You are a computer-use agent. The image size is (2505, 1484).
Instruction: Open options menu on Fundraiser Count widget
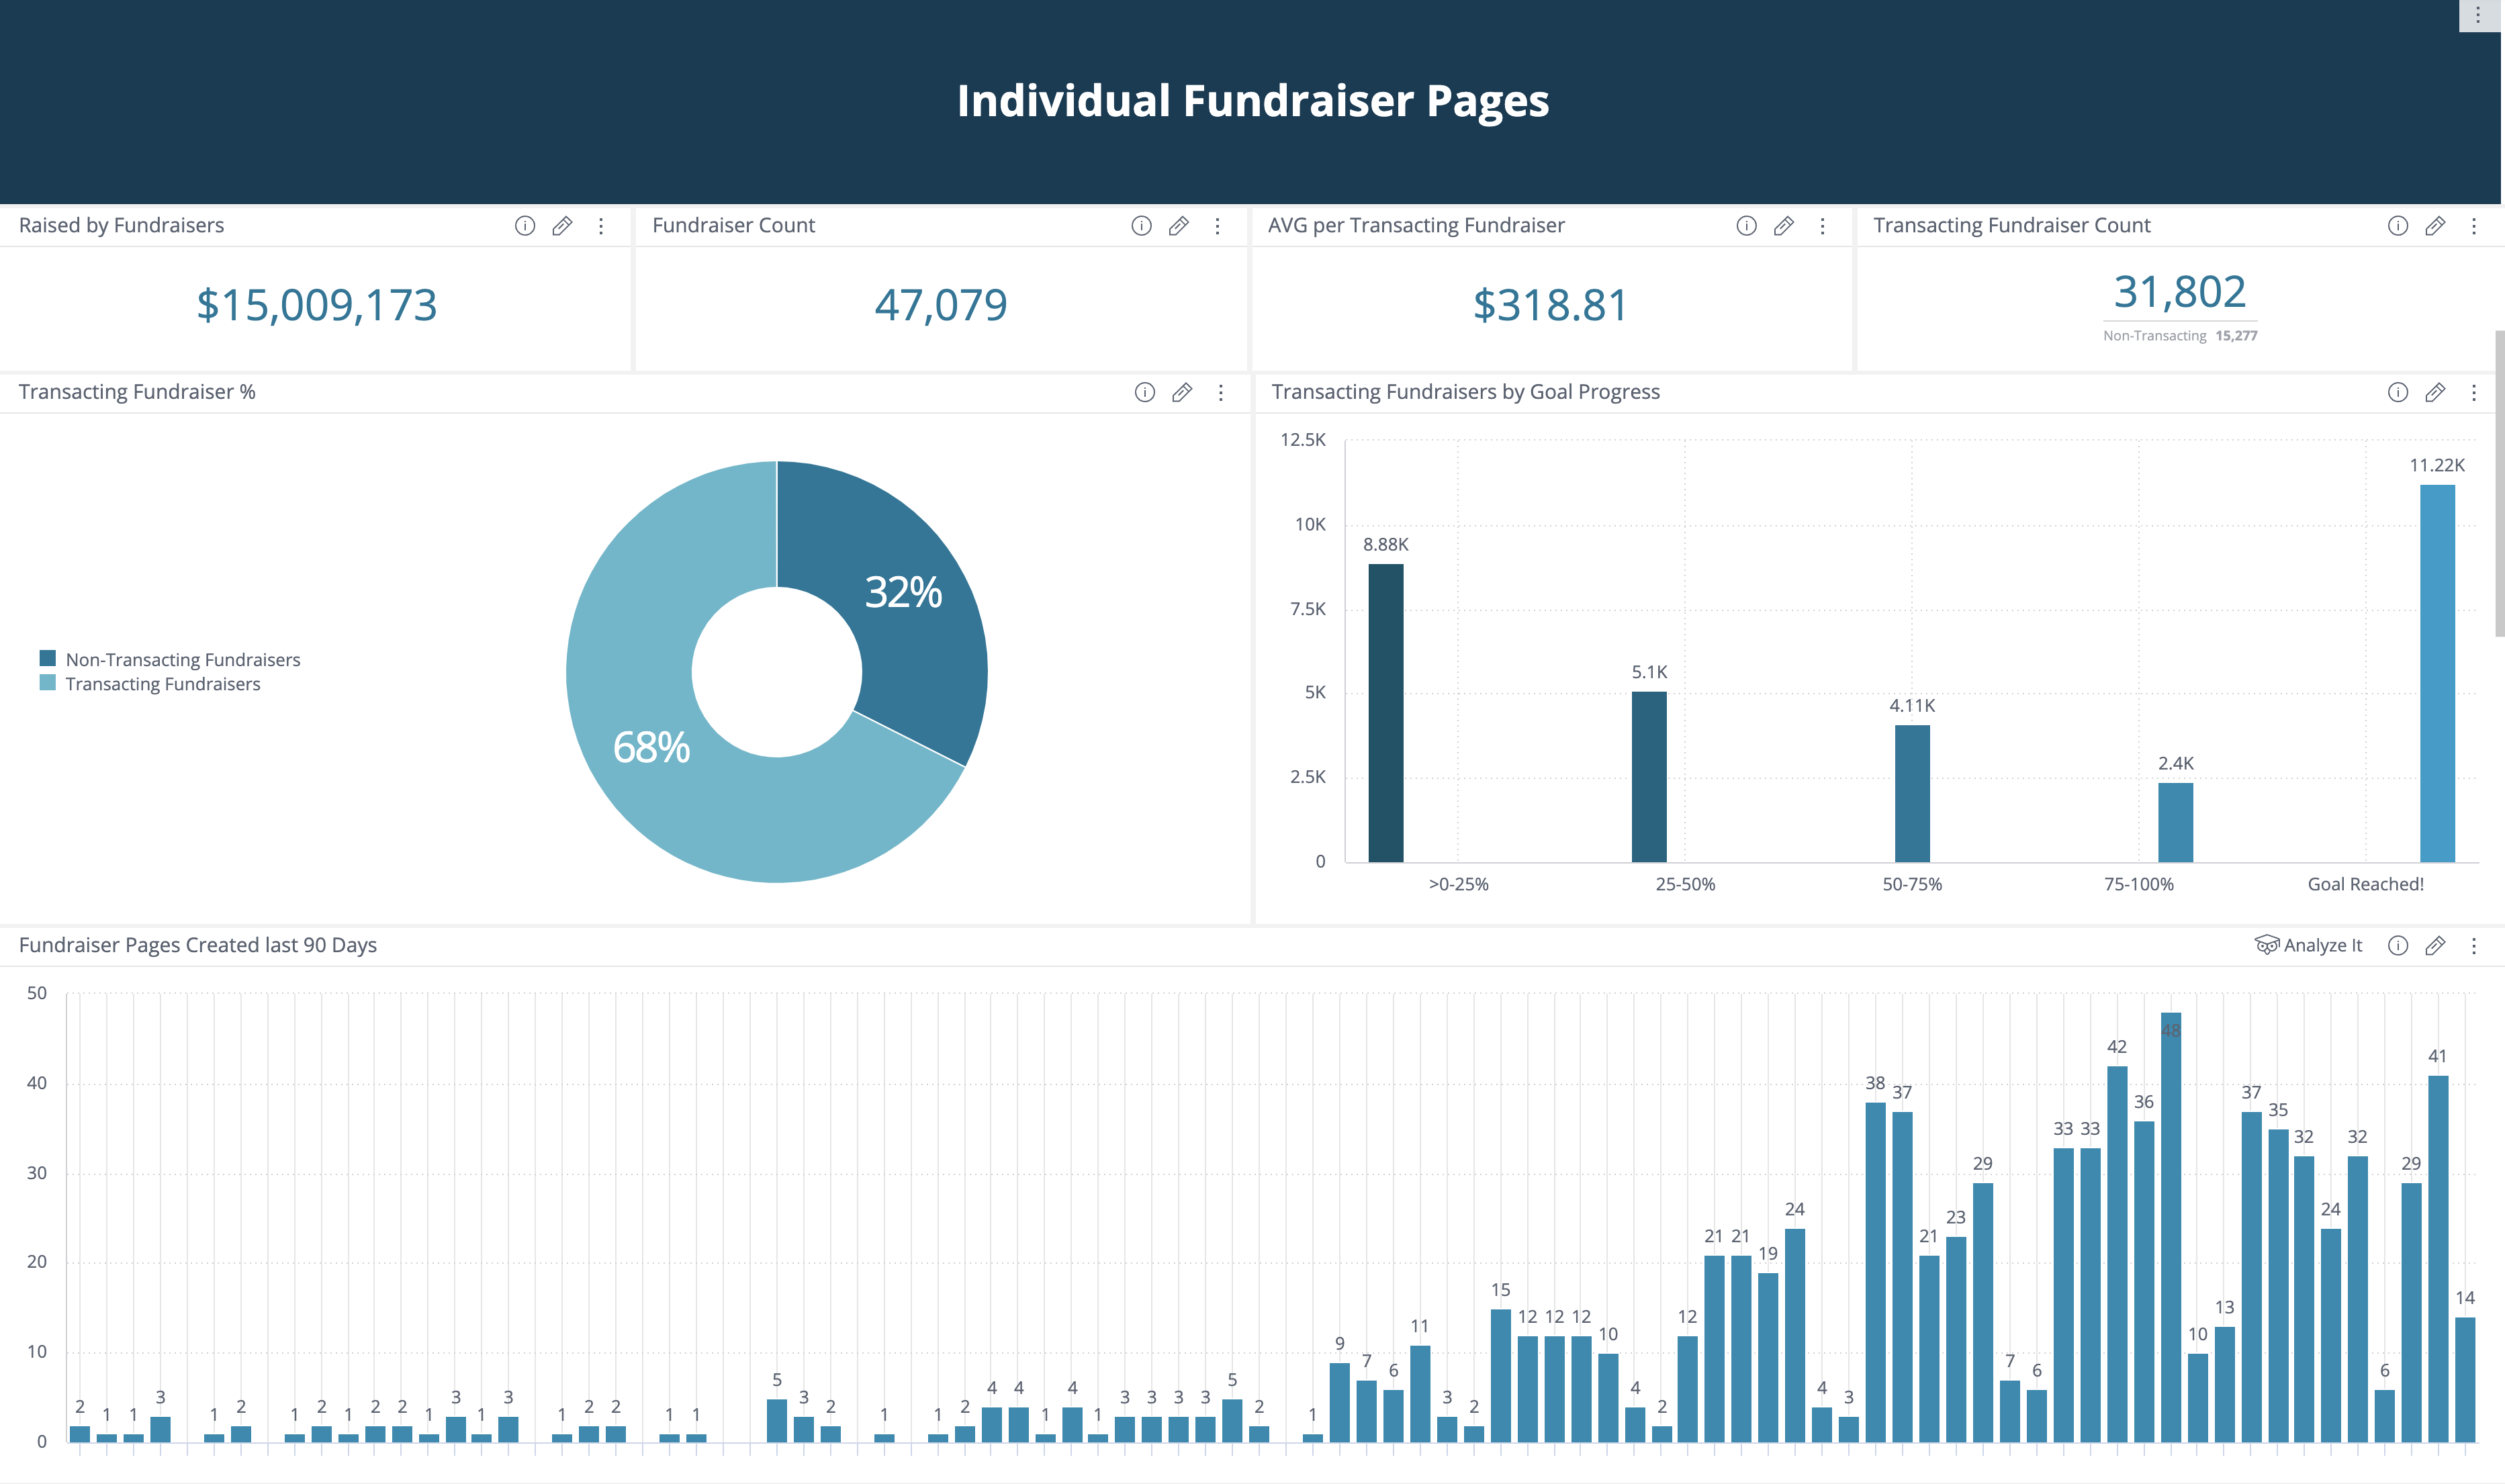tap(1218, 226)
